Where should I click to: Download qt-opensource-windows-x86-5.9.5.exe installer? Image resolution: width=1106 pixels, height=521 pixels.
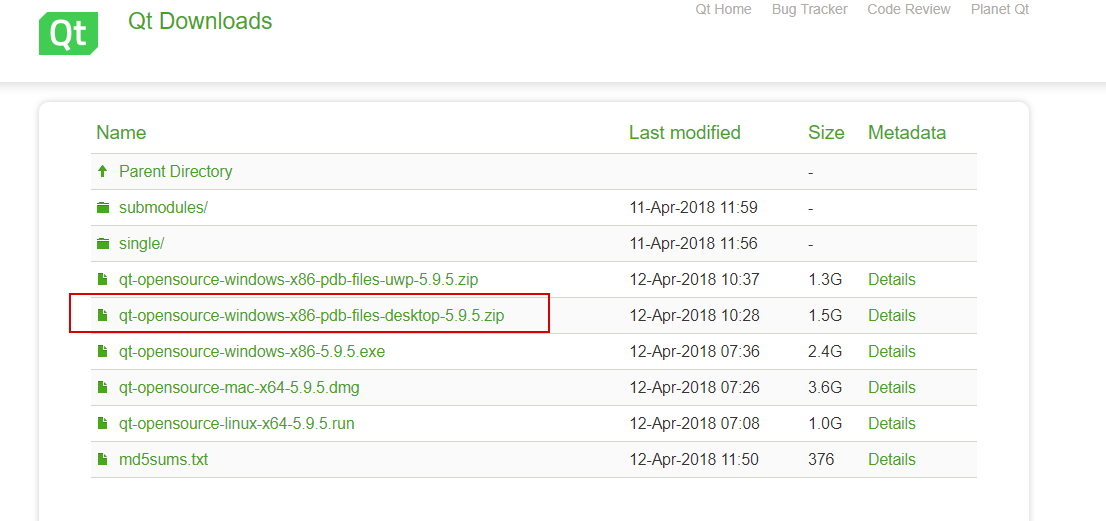252,352
